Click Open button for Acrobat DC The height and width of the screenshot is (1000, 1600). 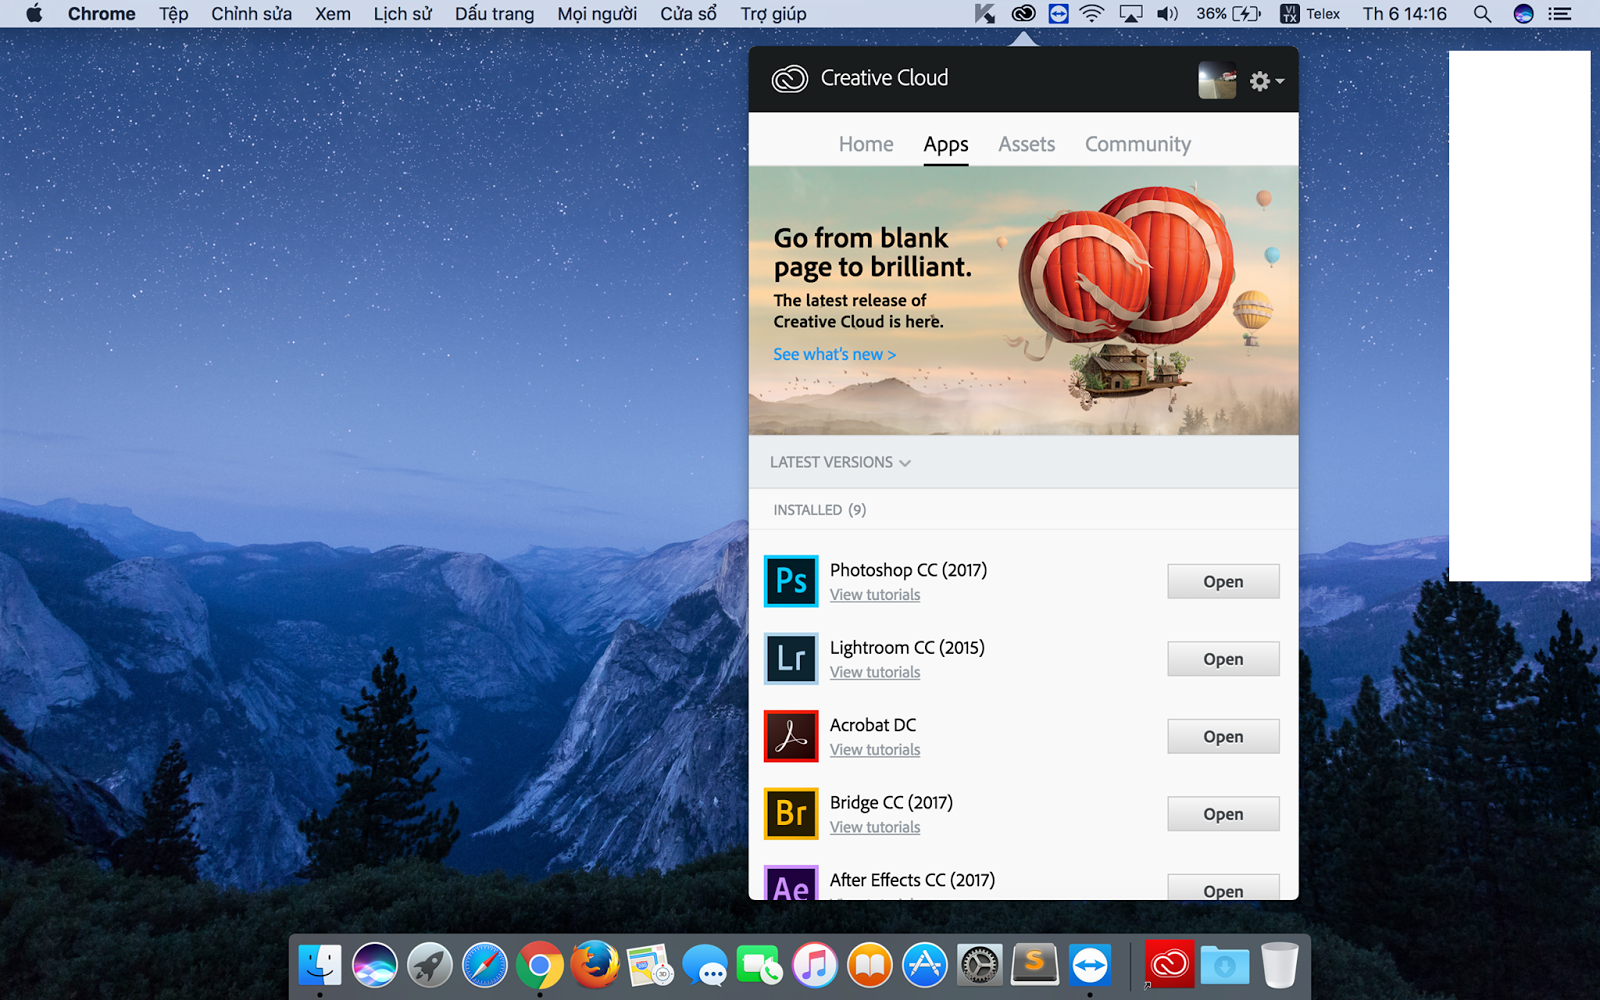pos(1223,736)
